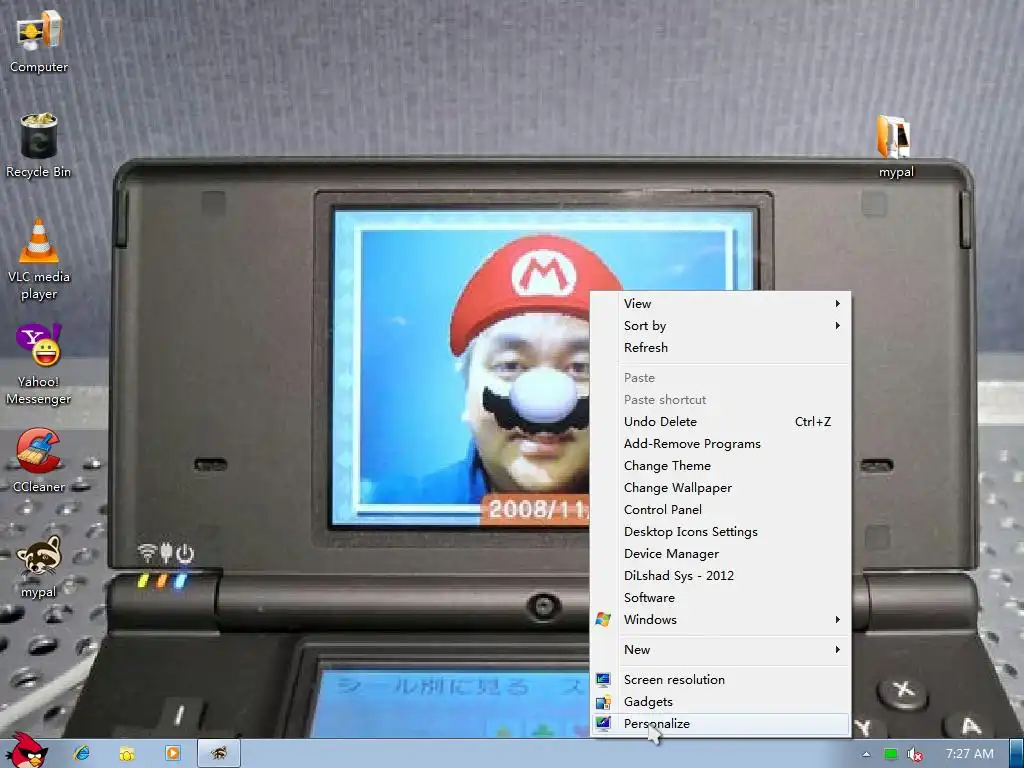This screenshot has height=768, width=1024.
Task: Open Internet Explorer from the taskbar
Action: [82, 753]
